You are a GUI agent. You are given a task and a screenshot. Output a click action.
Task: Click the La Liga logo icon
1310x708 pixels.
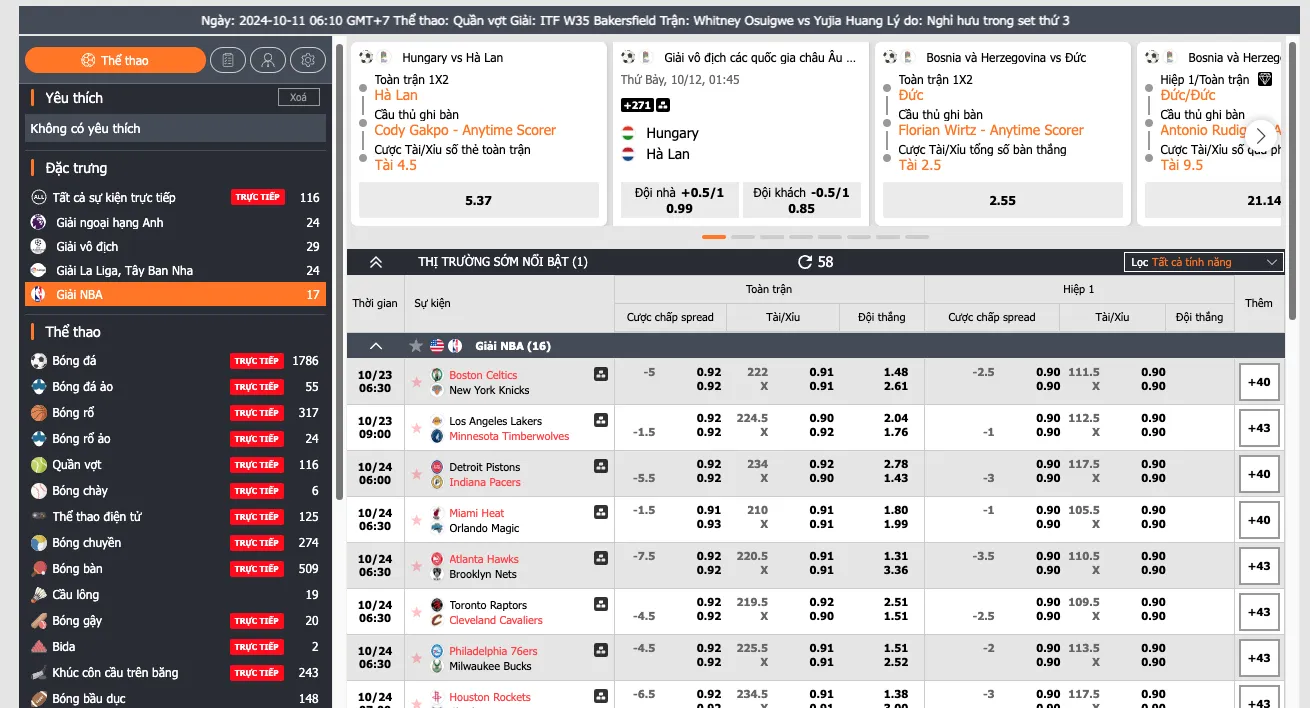[39, 270]
